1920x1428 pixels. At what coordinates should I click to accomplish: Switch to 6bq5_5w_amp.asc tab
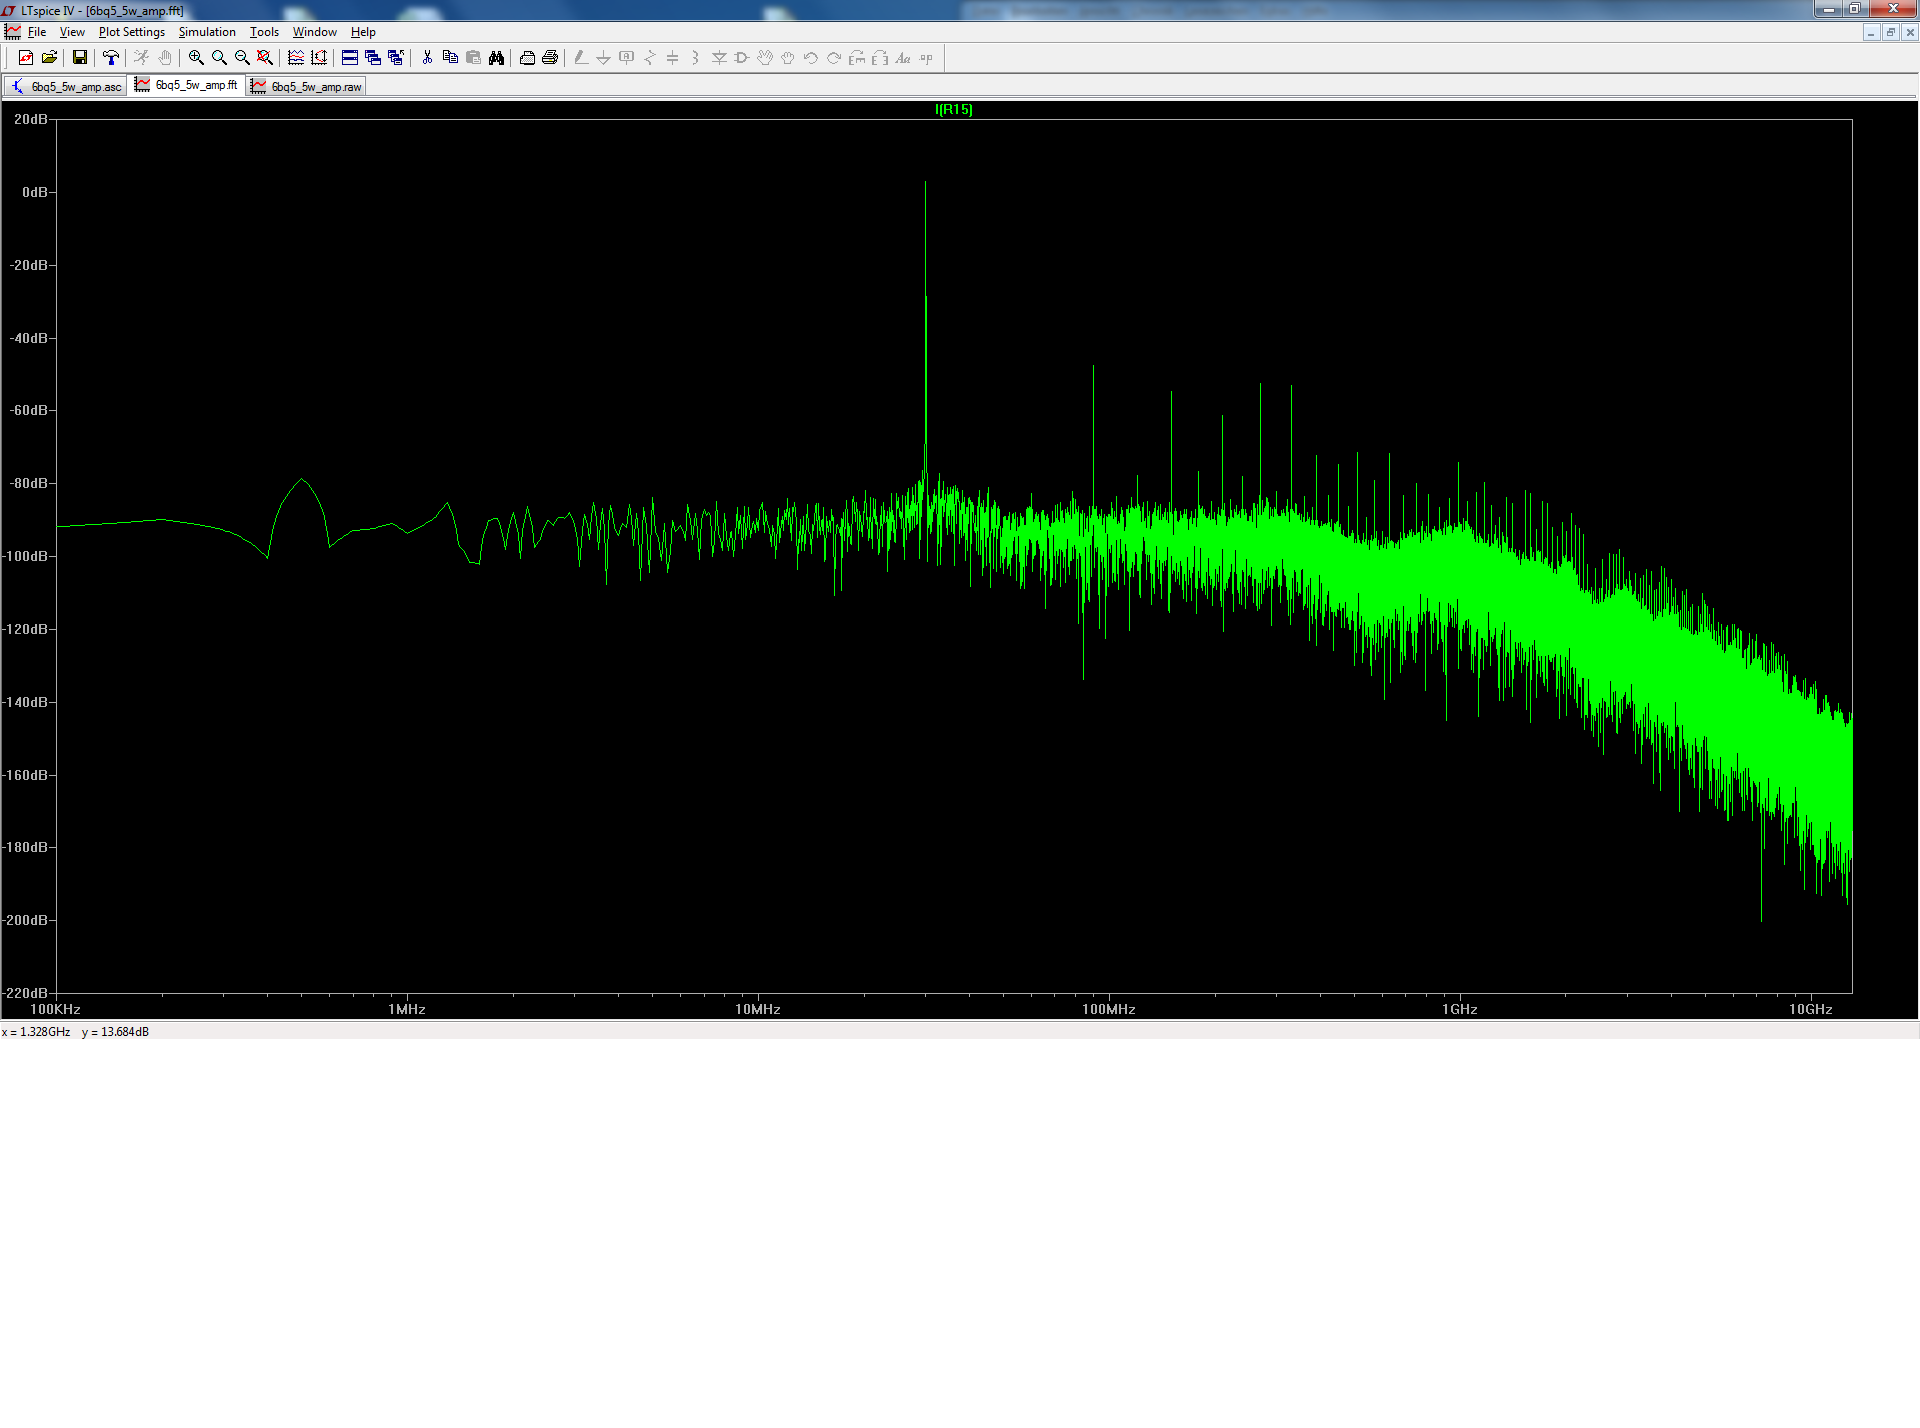[66, 87]
